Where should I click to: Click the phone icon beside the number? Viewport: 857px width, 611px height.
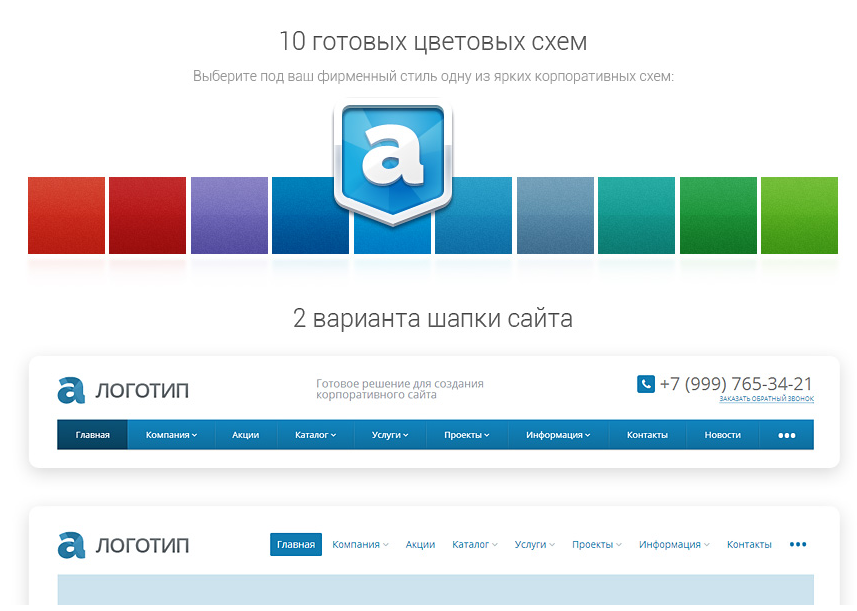(x=645, y=384)
